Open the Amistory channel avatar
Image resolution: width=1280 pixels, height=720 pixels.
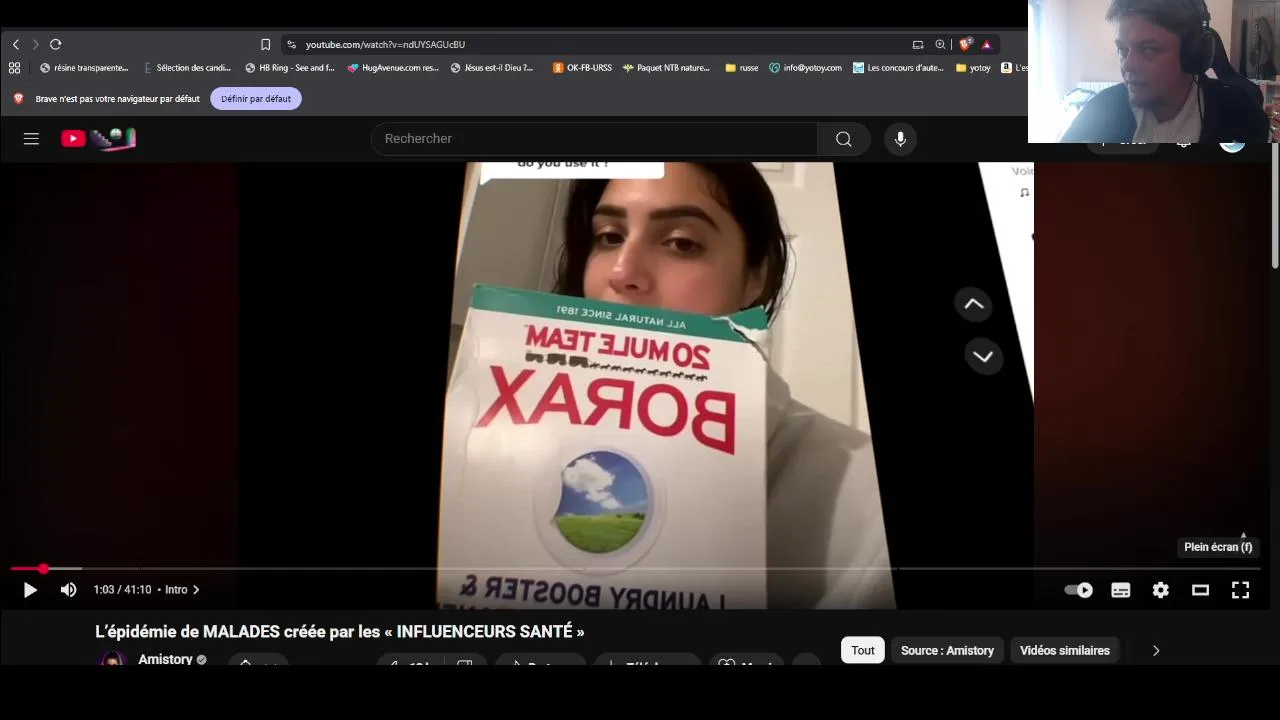point(113,659)
